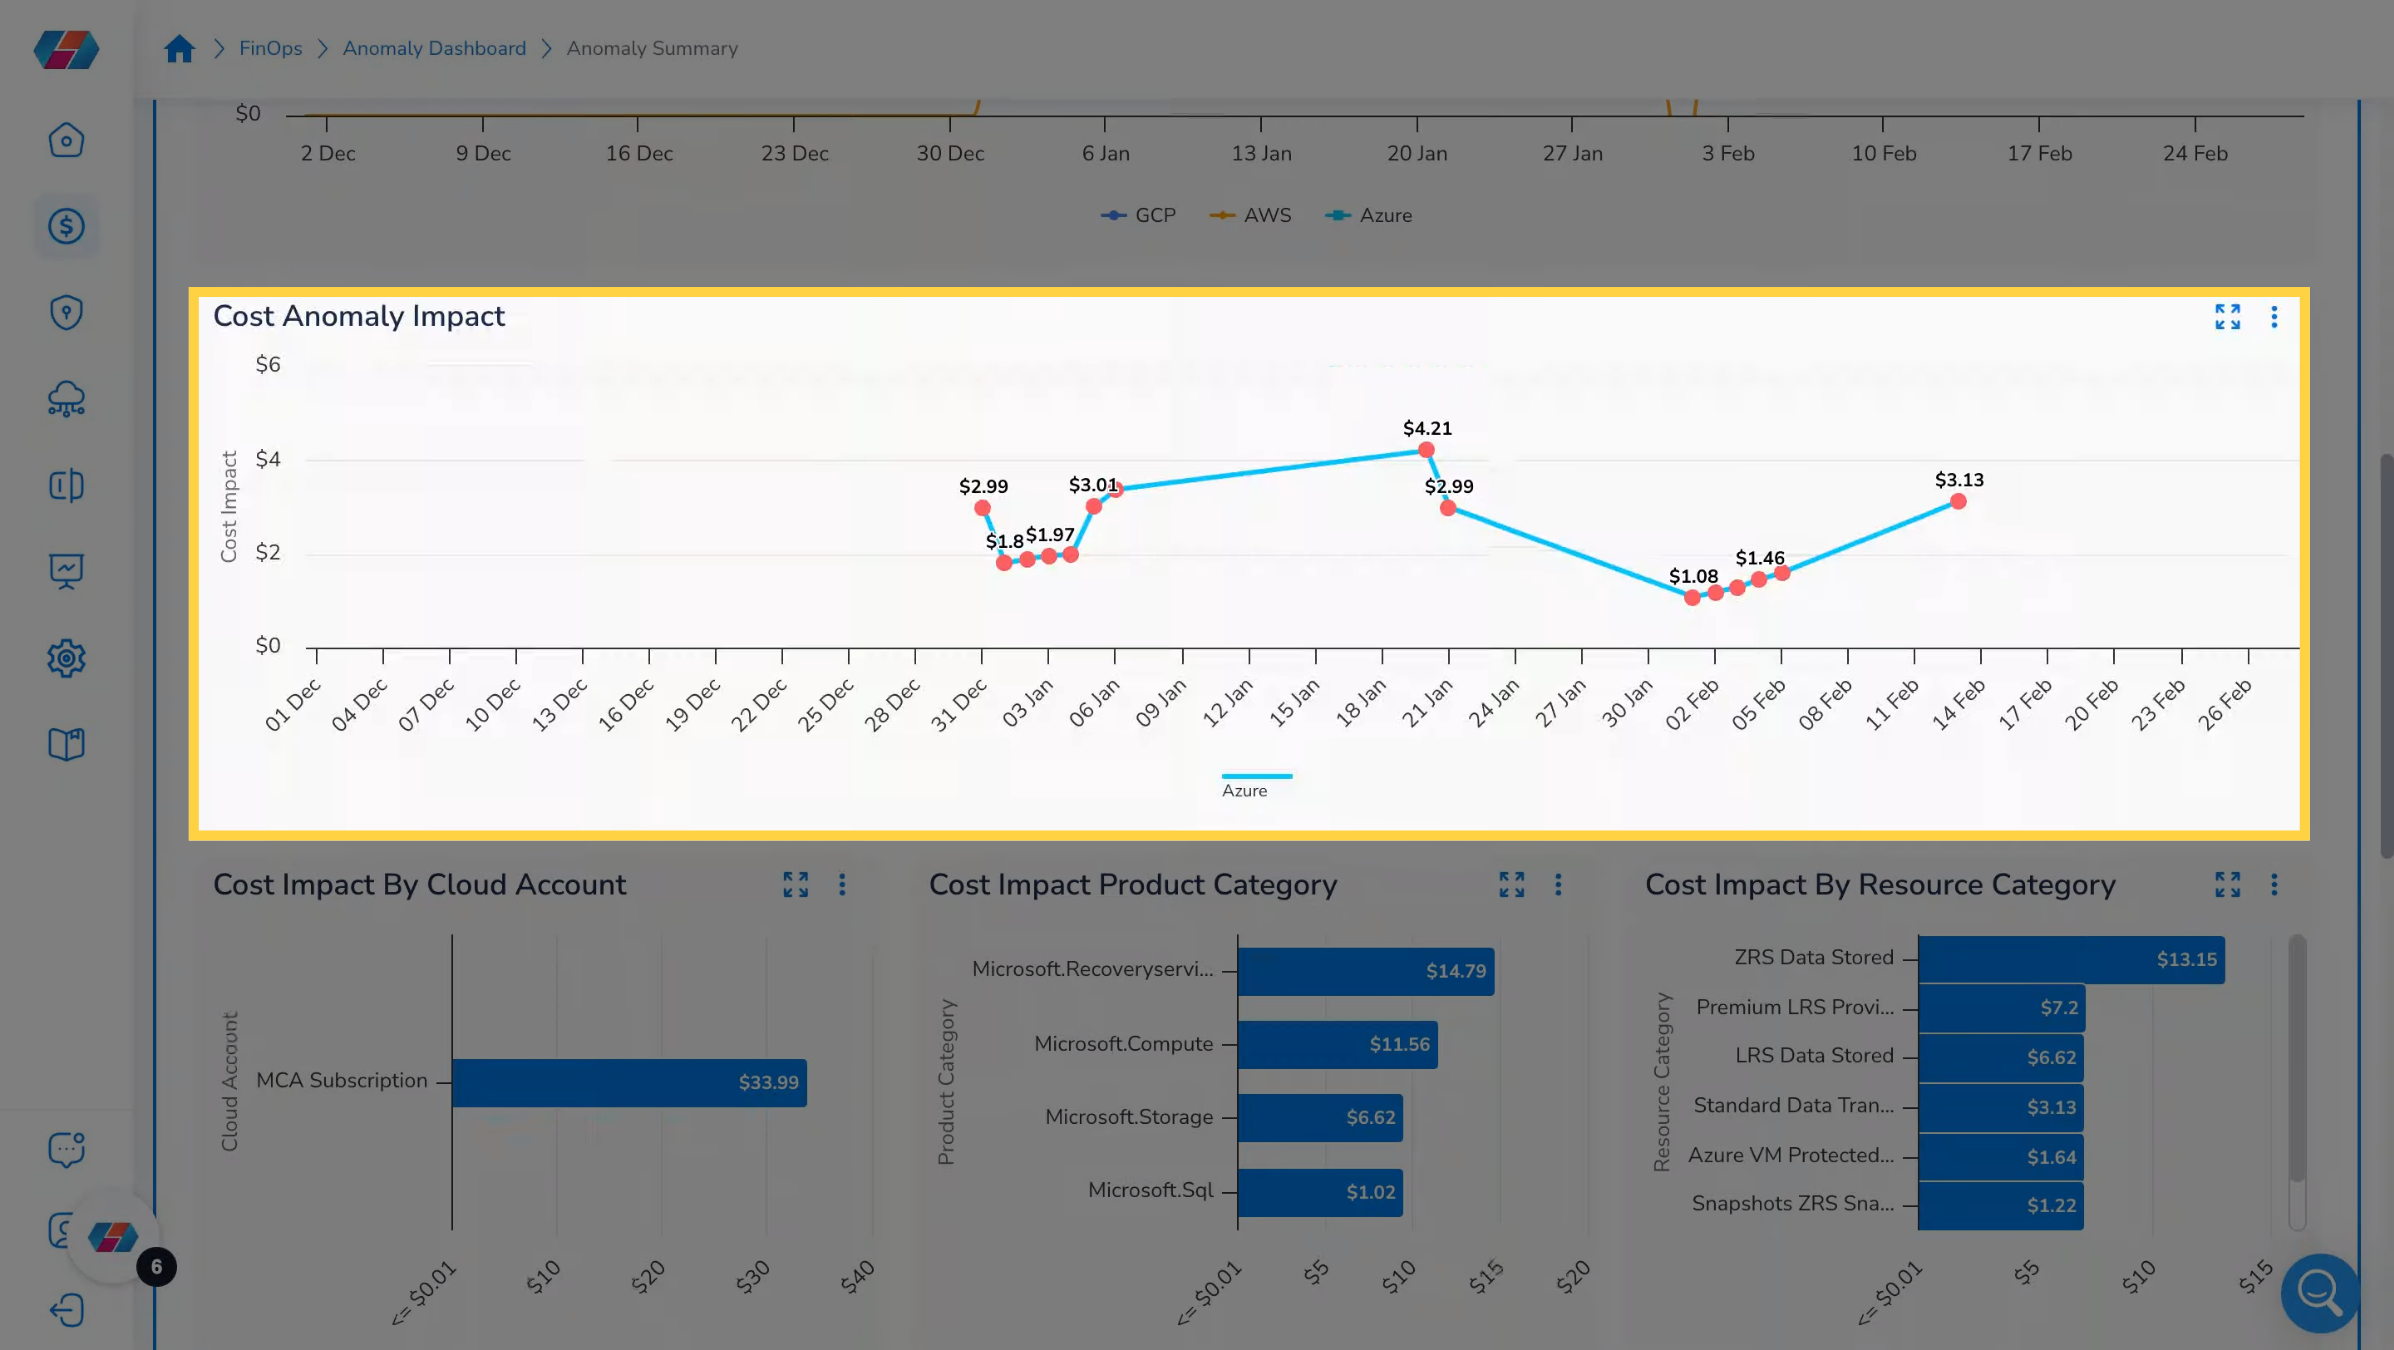Go to Anomaly Dashboard via breadcrumb

(x=434, y=48)
